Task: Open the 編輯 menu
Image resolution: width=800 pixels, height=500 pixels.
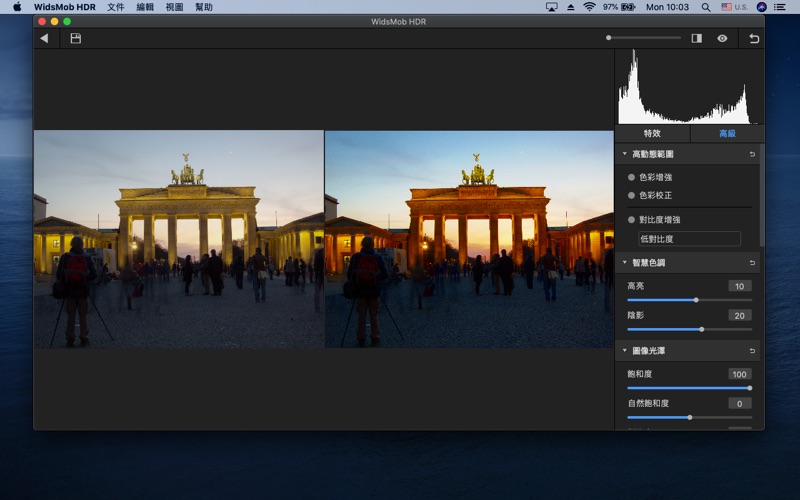Action: click(x=145, y=7)
